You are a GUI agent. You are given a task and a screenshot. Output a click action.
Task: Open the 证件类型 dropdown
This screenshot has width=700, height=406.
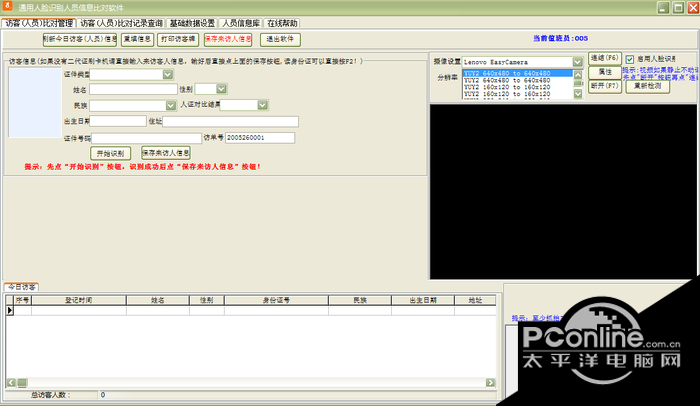pos(167,75)
